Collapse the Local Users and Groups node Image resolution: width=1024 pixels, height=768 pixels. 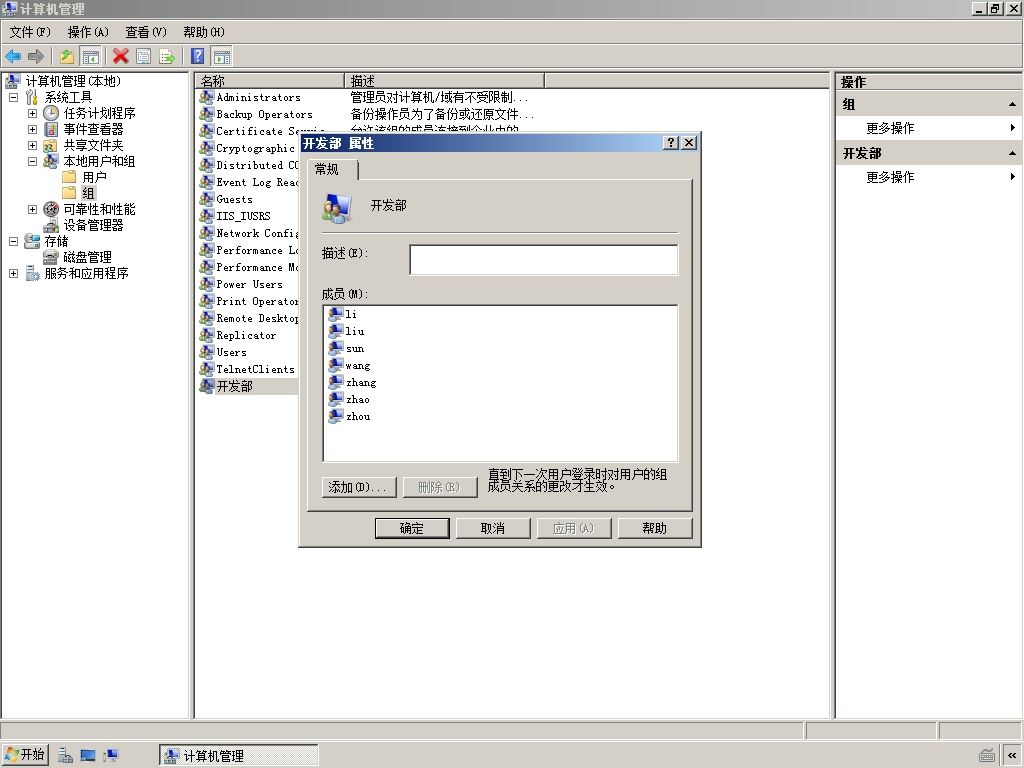tap(32, 161)
